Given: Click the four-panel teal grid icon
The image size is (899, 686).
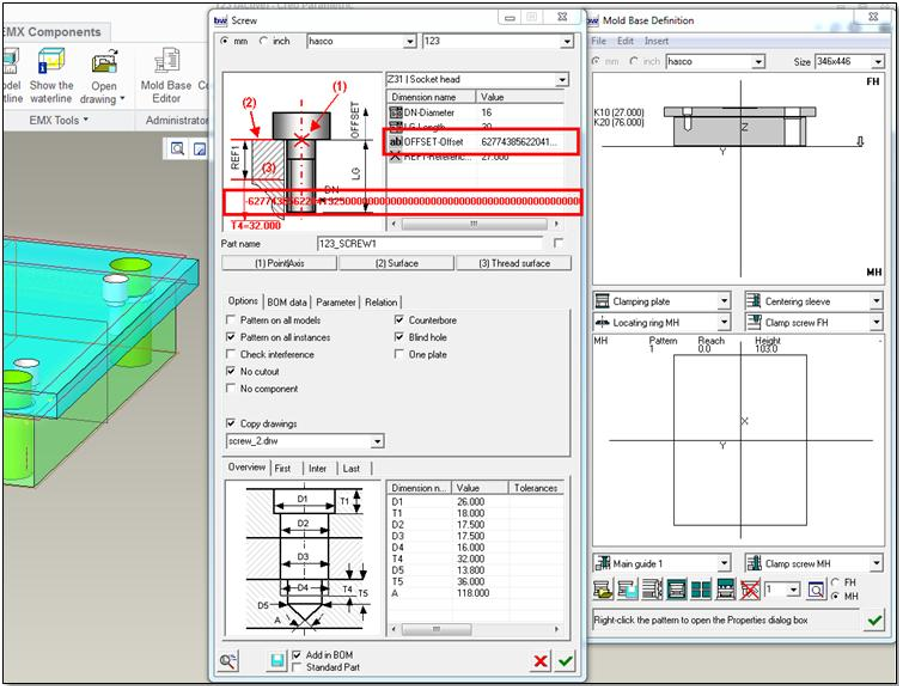Looking at the screenshot, I should (x=701, y=589).
